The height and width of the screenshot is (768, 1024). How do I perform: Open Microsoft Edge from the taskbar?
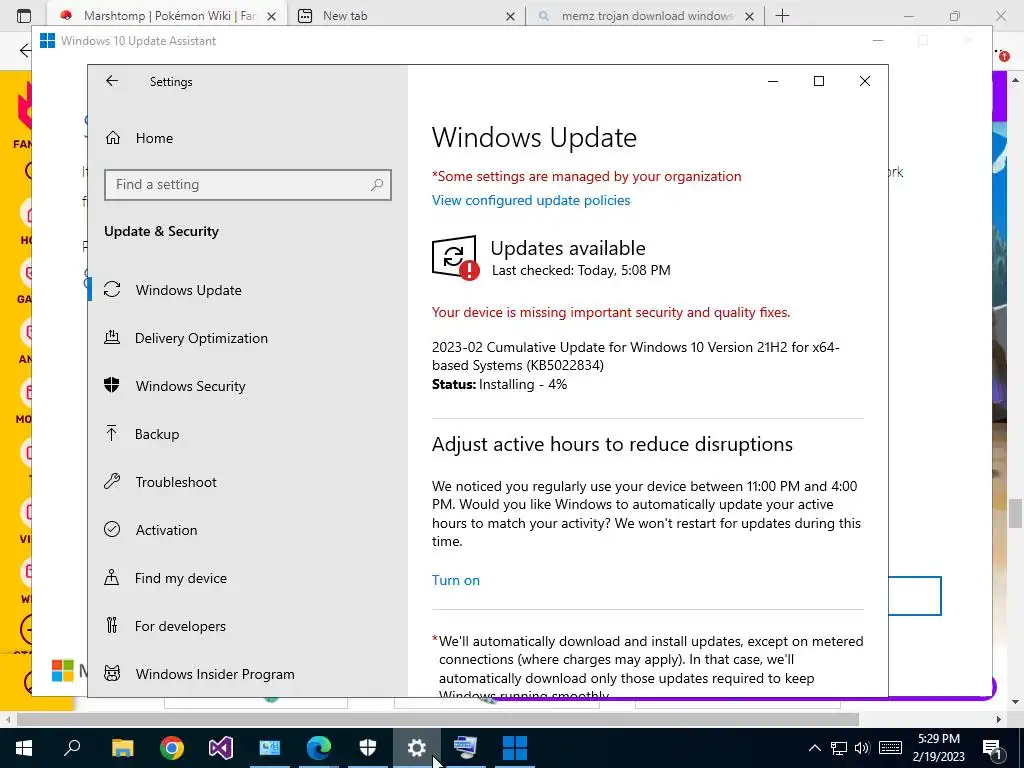(x=319, y=748)
